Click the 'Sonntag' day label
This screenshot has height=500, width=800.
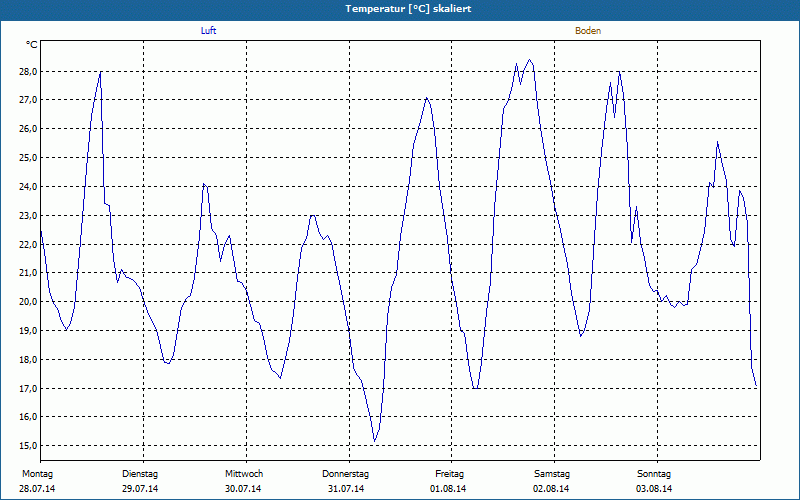tap(654, 474)
